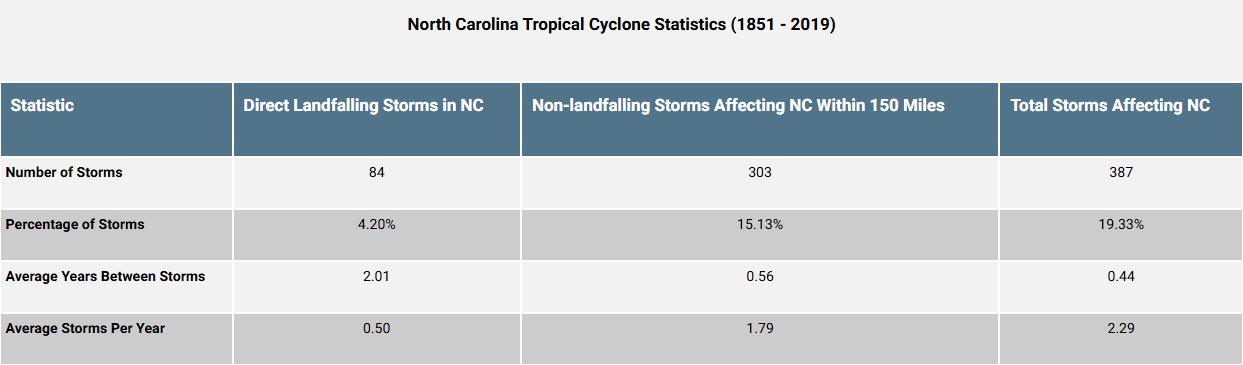Select the Number of Storms row label
The height and width of the screenshot is (365, 1243).
pos(64,172)
